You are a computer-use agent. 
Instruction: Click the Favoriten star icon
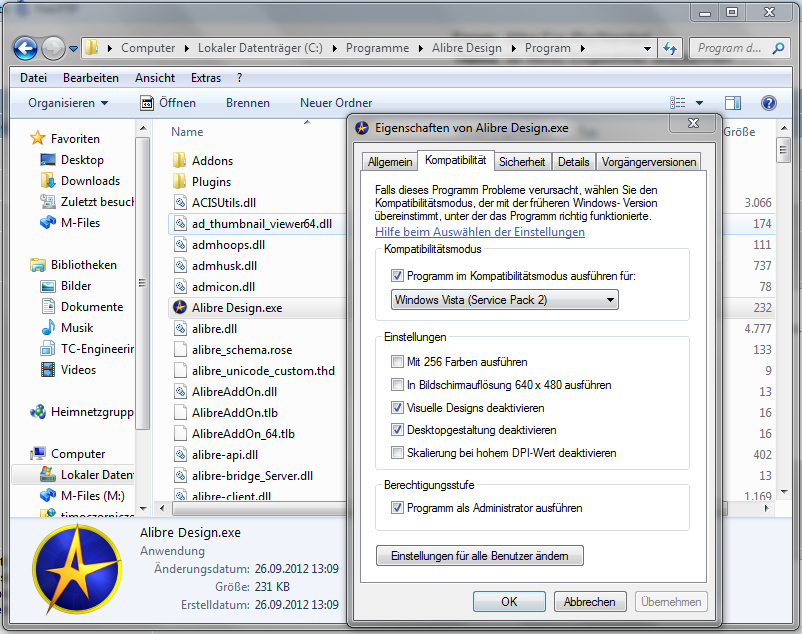37,138
